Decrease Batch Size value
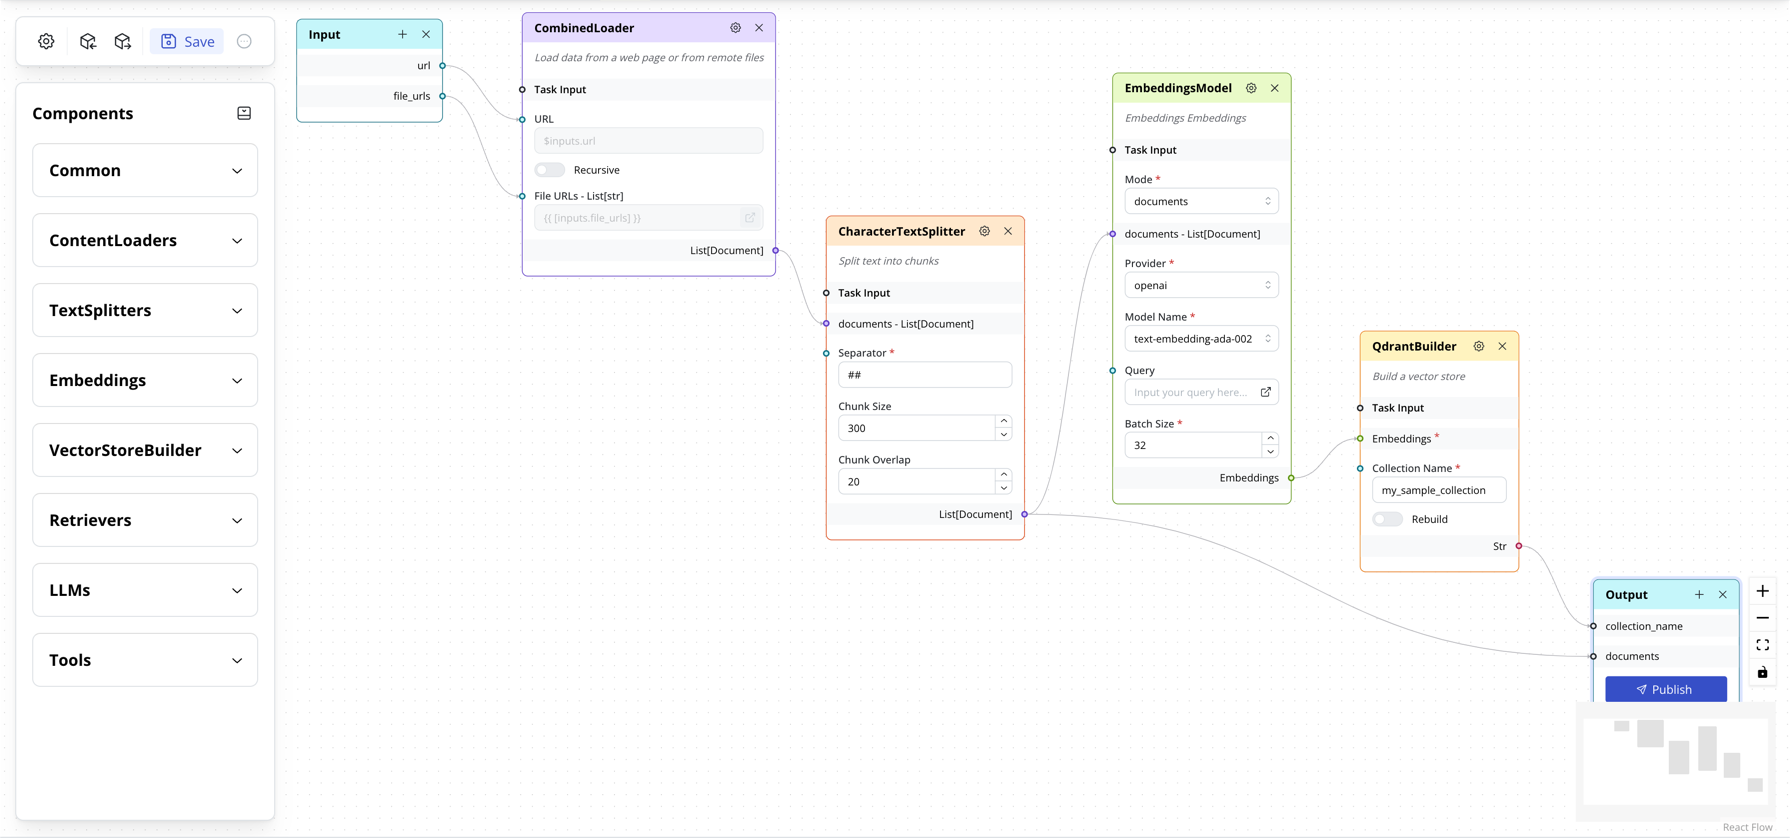The width and height of the screenshot is (1790, 838). (x=1270, y=452)
